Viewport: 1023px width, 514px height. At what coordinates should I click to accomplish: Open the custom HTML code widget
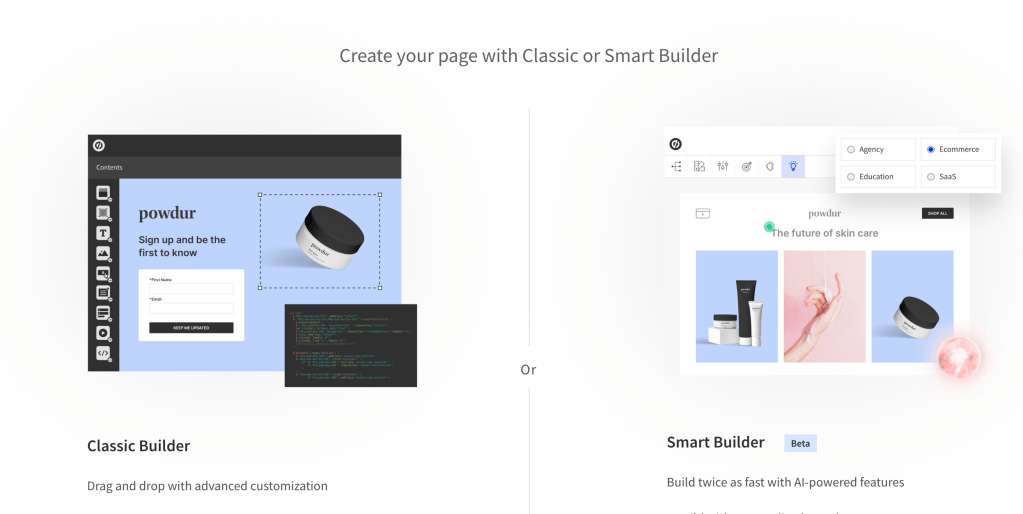click(x=103, y=353)
